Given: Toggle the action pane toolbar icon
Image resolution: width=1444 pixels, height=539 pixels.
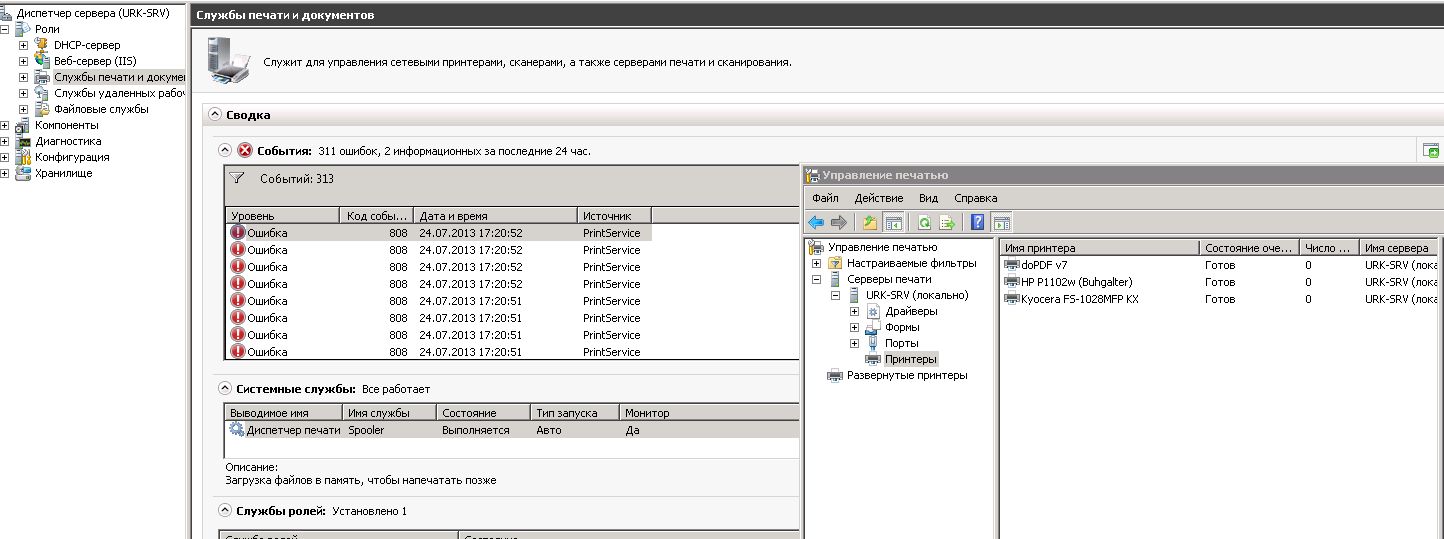Looking at the screenshot, I should point(1002,223).
